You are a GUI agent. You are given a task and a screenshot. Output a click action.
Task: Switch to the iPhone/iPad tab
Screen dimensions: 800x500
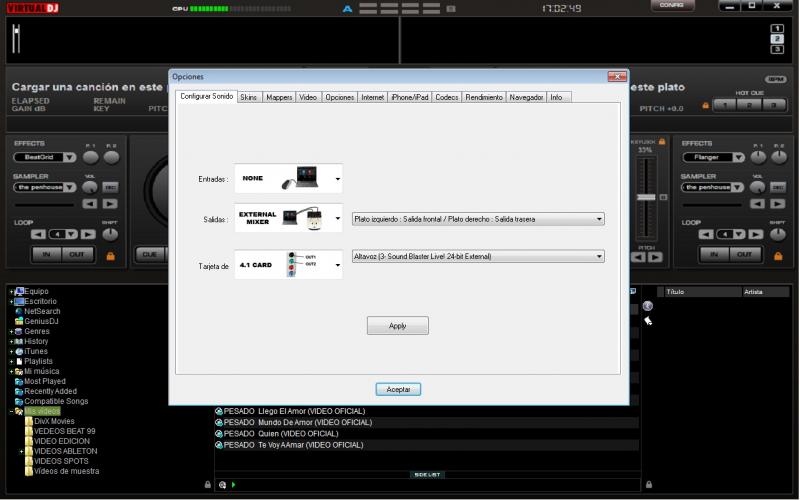(x=410, y=97)
